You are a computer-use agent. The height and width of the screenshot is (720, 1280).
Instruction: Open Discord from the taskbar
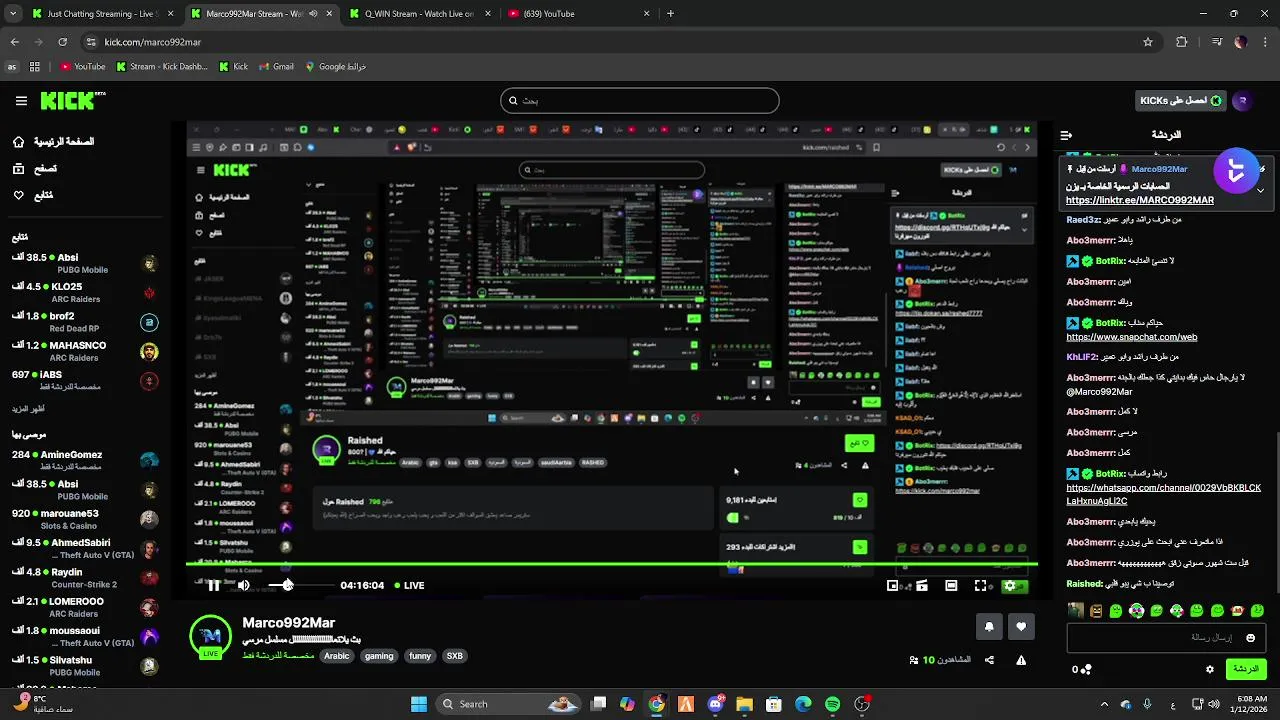pyautogui.click(x=715, y=704)
